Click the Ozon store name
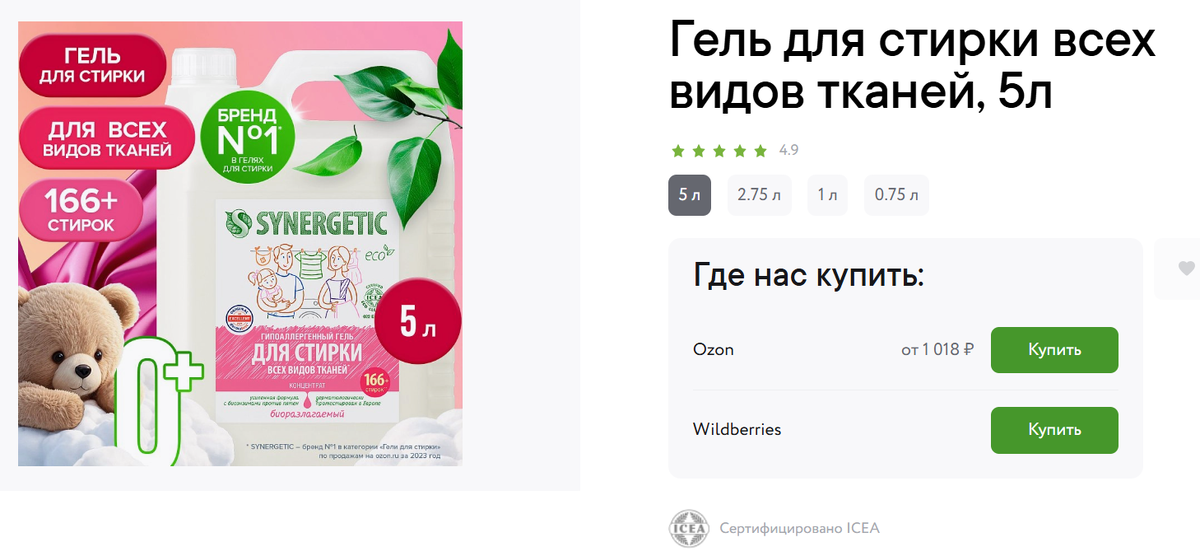 (713, 350)
